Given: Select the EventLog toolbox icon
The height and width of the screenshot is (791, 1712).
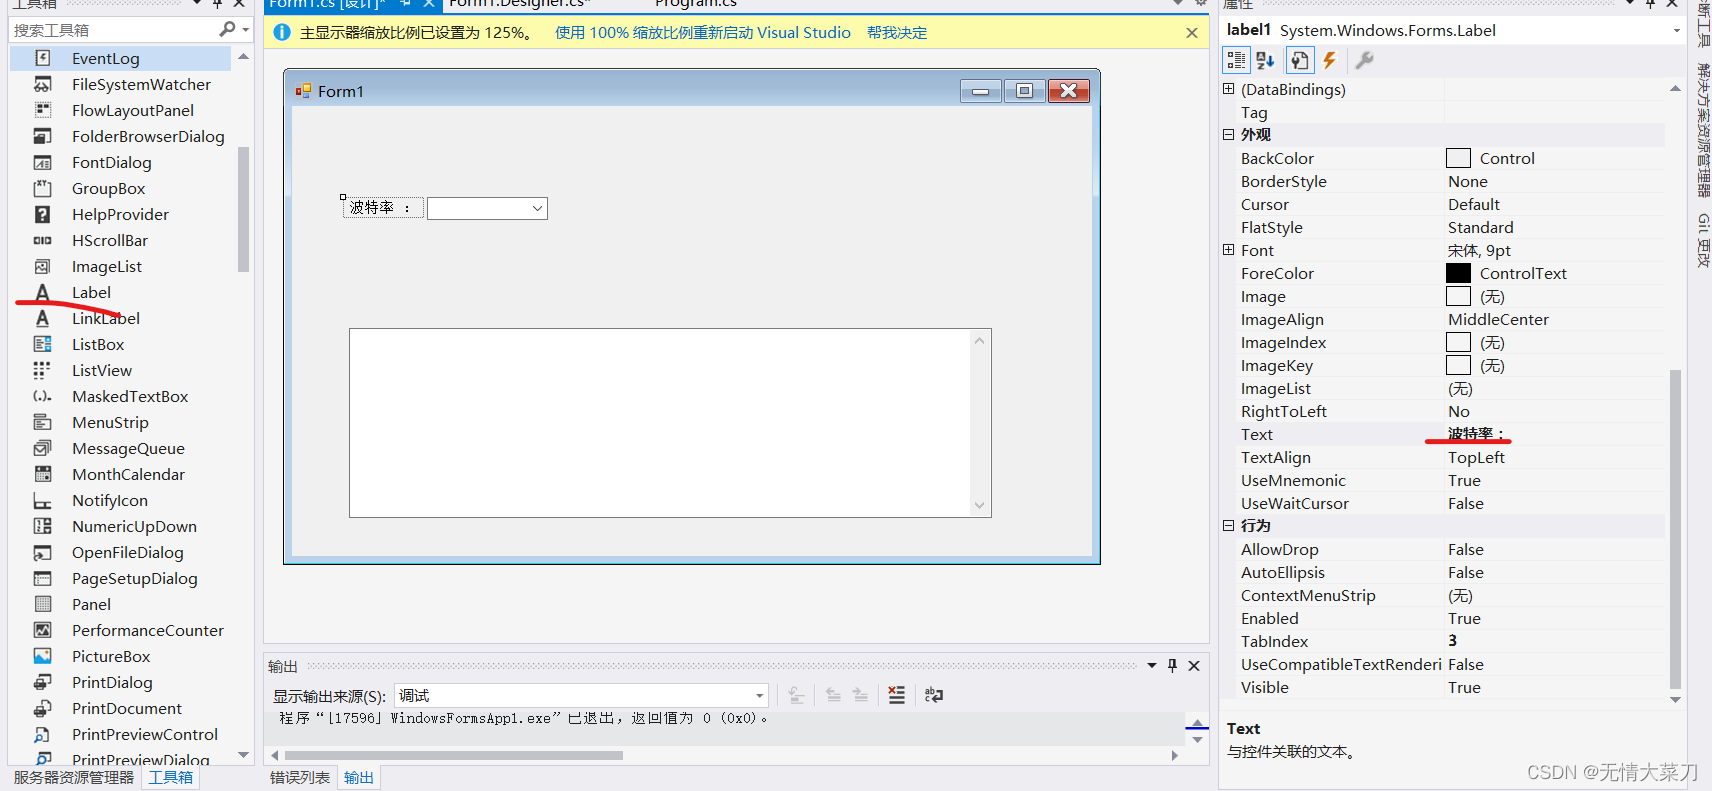Looking at the screenshot, I should point(42,58).
